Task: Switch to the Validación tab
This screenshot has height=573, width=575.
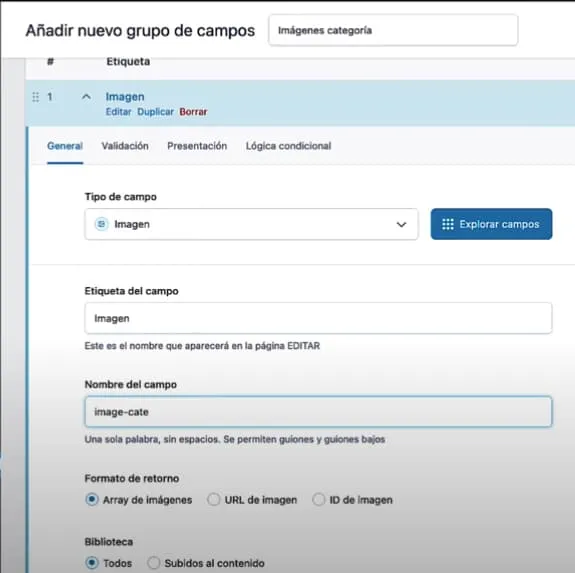Action: pos(125,146)
